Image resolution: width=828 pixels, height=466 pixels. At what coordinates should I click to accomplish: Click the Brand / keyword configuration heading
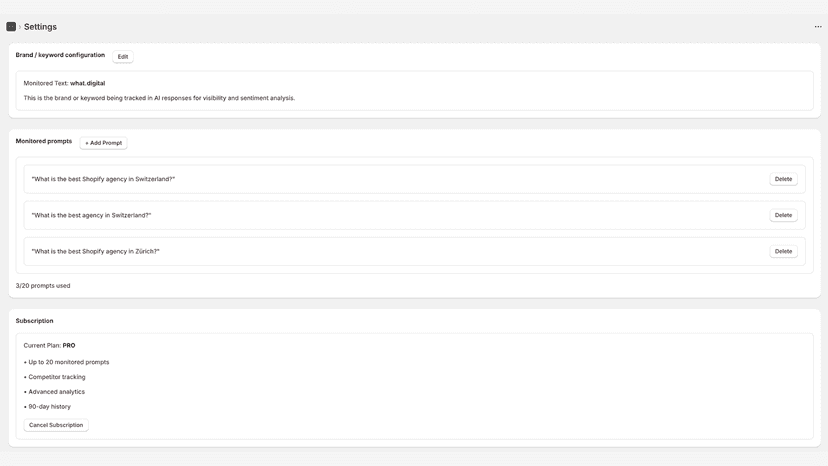click(60, 55)
